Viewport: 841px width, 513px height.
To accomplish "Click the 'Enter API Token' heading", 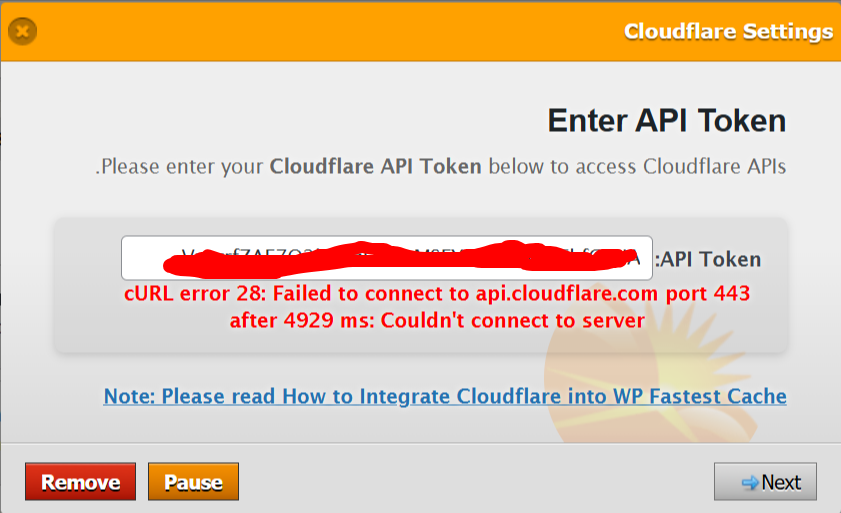I will [666, 121].
